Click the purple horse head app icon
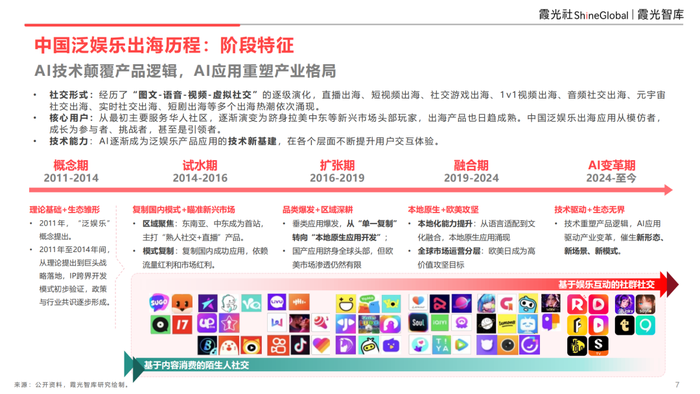 [346, 345]
